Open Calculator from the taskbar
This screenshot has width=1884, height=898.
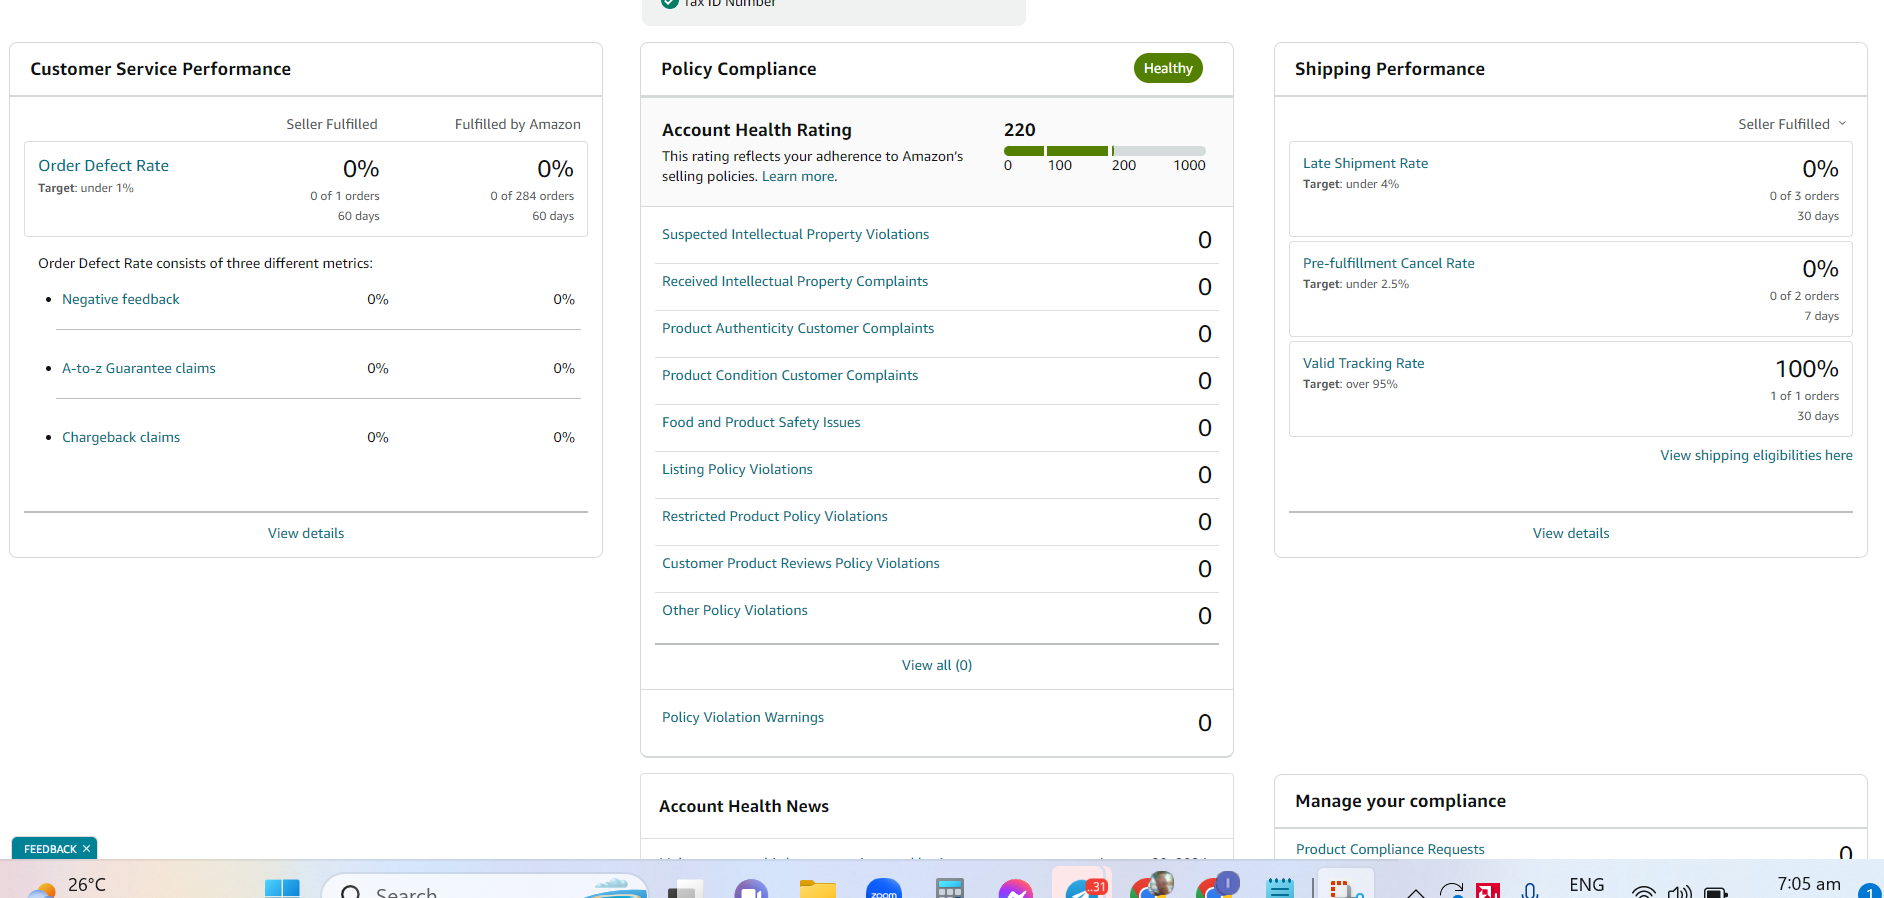[x=950, y=888]
